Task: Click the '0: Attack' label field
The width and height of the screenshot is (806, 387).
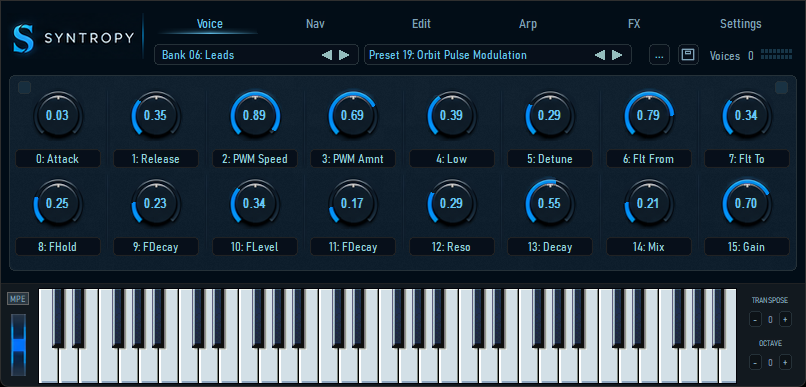Action: click(x=58, y=159)
